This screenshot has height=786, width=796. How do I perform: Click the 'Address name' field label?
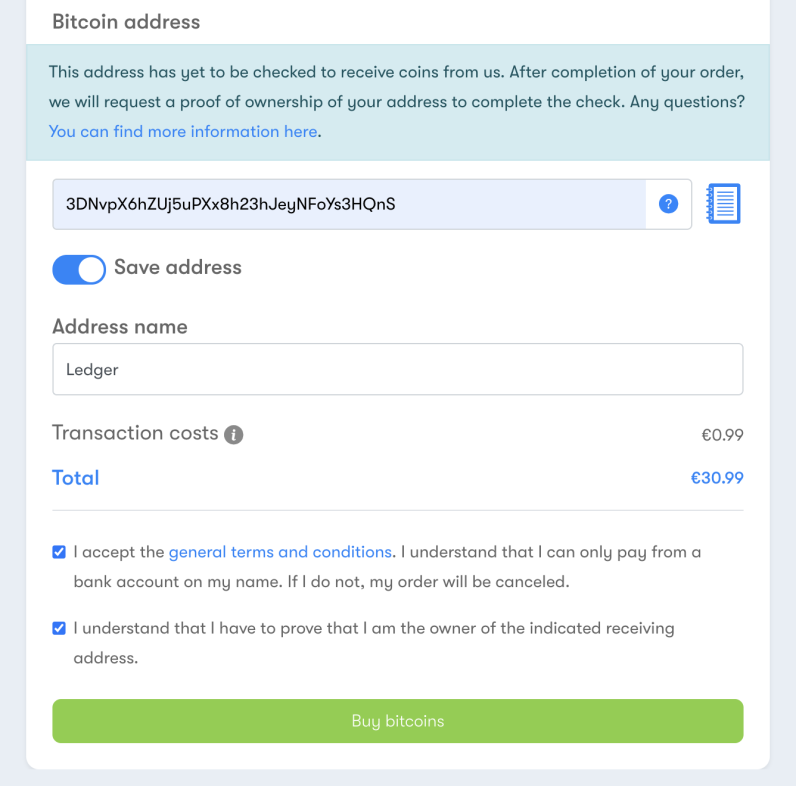(120, 327)
